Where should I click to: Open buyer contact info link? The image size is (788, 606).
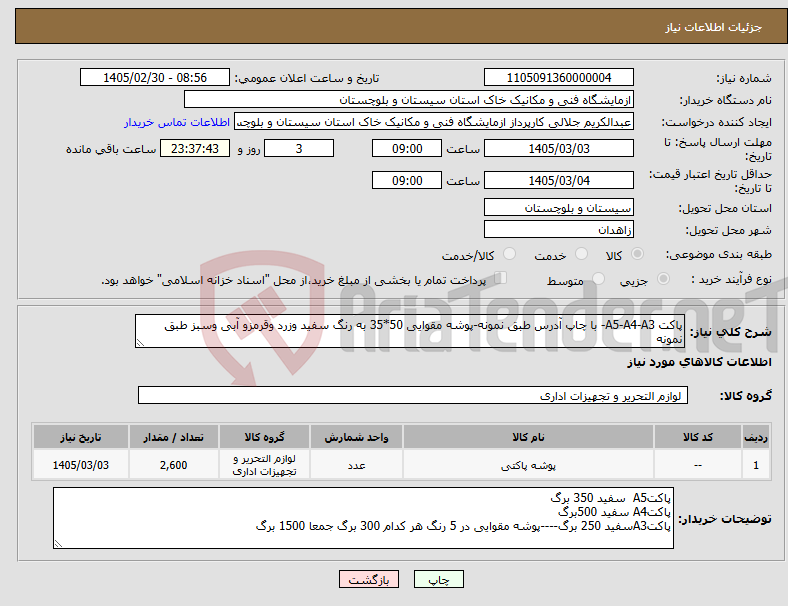[x=177, y=122]
